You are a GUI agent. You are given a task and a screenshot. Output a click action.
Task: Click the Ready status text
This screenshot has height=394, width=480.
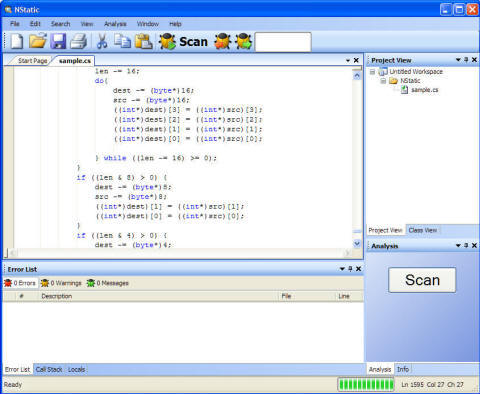click(x=13, y=385)
